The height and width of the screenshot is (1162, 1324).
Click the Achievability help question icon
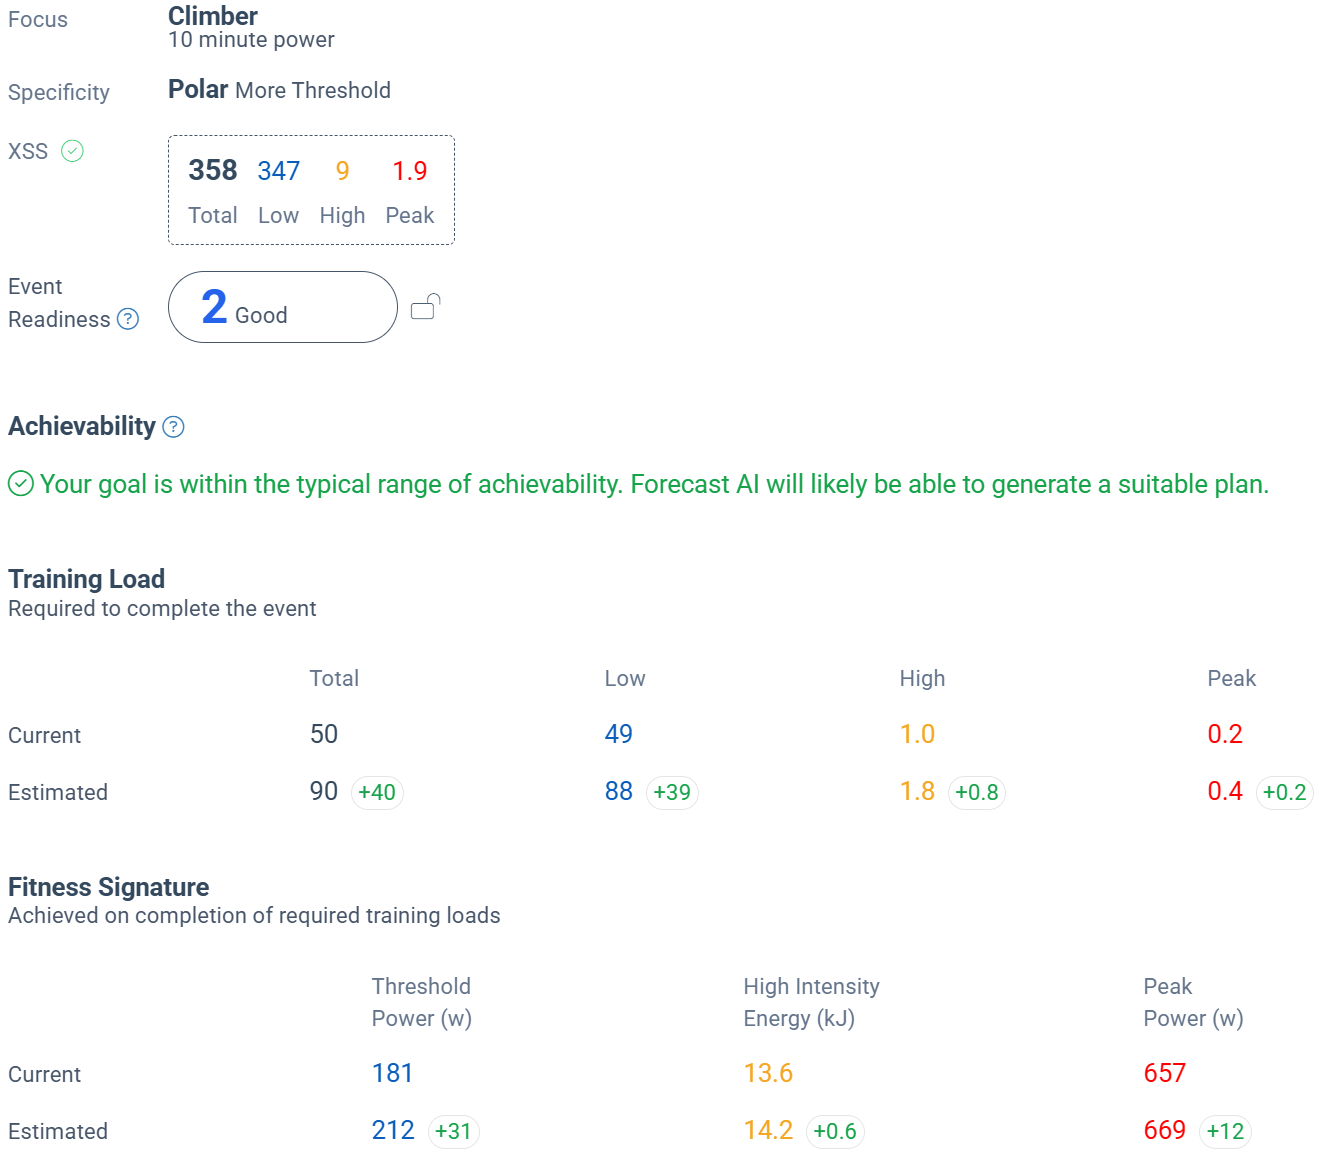(x=173, y=427)
